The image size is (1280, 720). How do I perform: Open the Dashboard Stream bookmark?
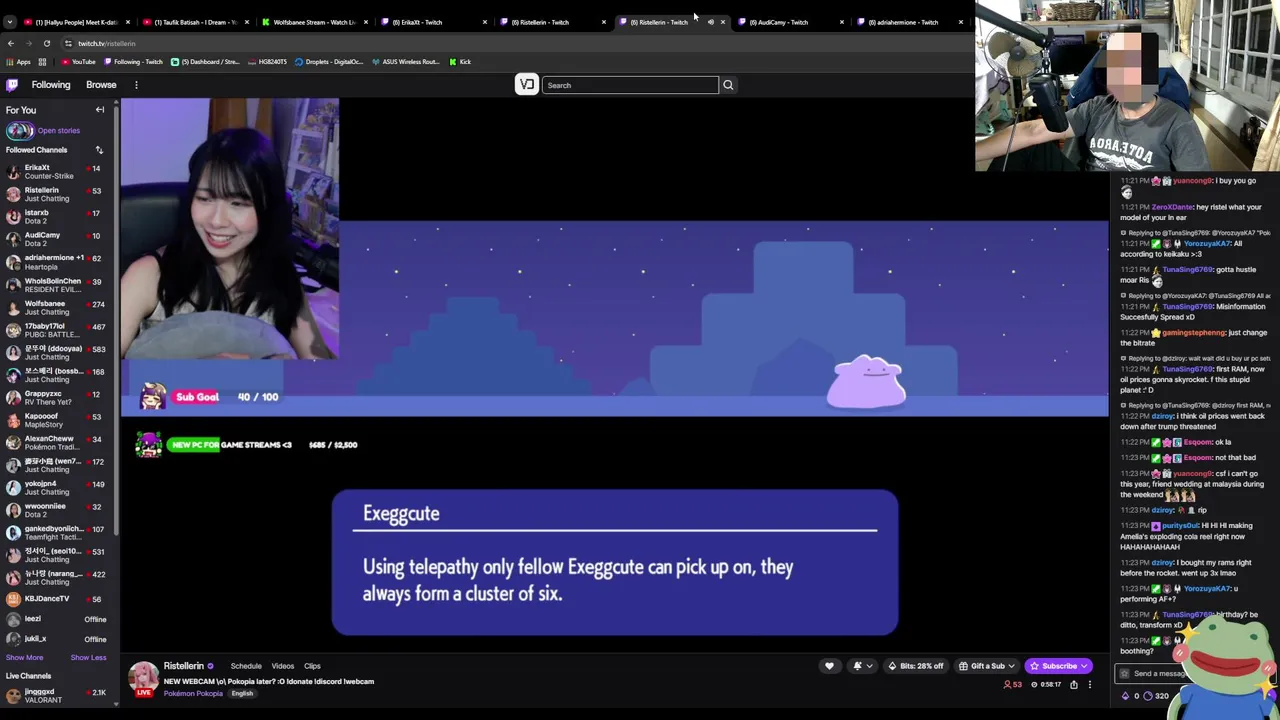coord(205,62)
